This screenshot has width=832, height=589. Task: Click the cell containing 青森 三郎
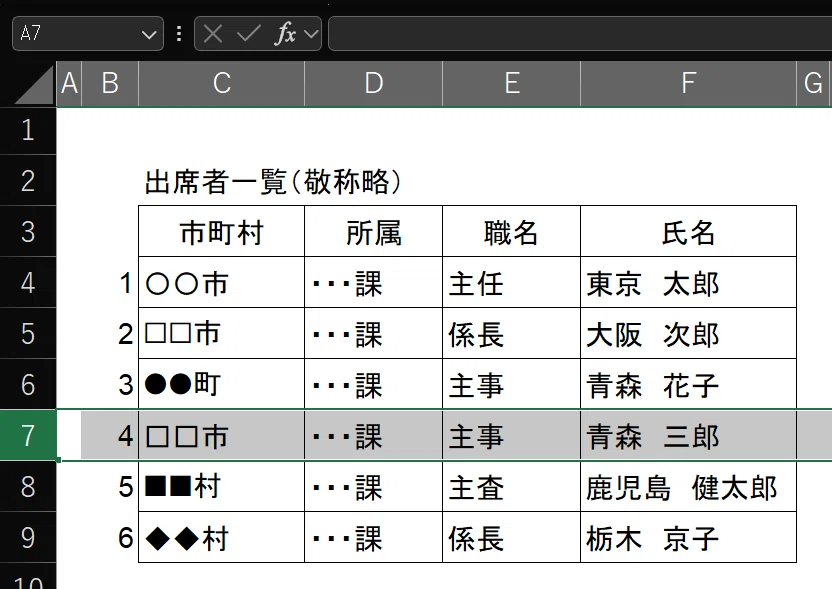tap(688, 435)
